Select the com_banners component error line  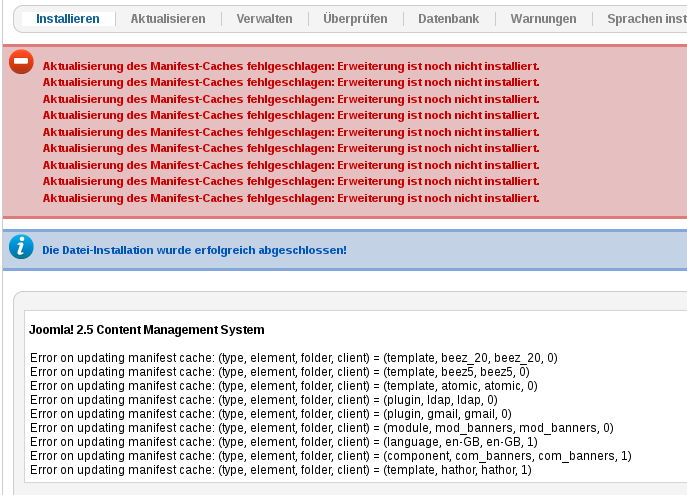point(331,456)
